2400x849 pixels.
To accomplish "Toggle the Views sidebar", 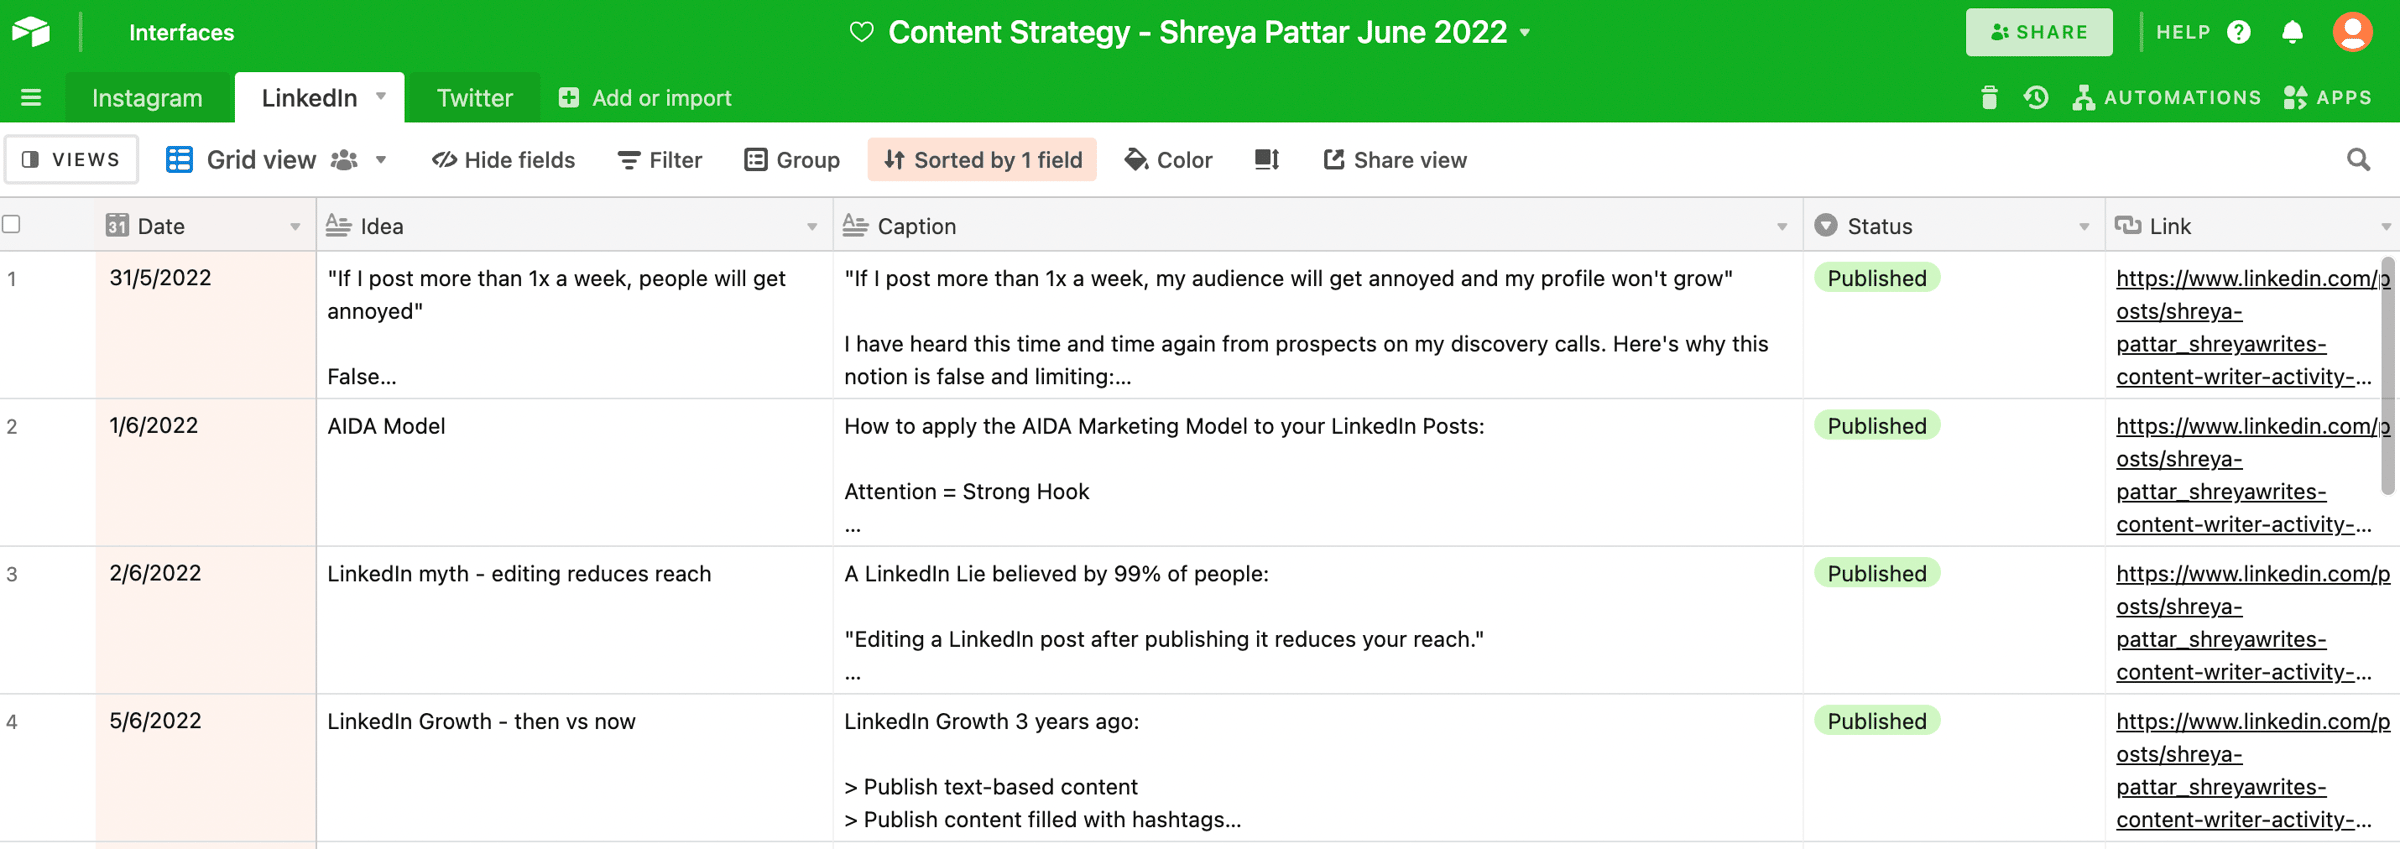I will 71,160.
